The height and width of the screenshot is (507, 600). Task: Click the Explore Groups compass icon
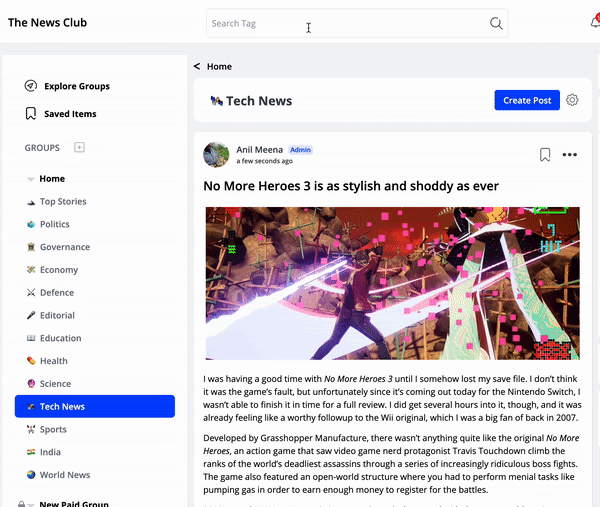[x=31, y=86]
